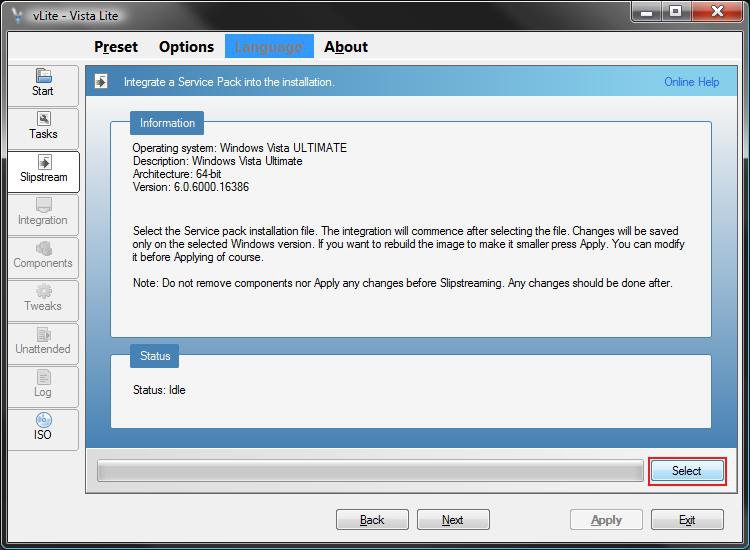
Task: Open the About menu
Action: [x=346, y=47]
